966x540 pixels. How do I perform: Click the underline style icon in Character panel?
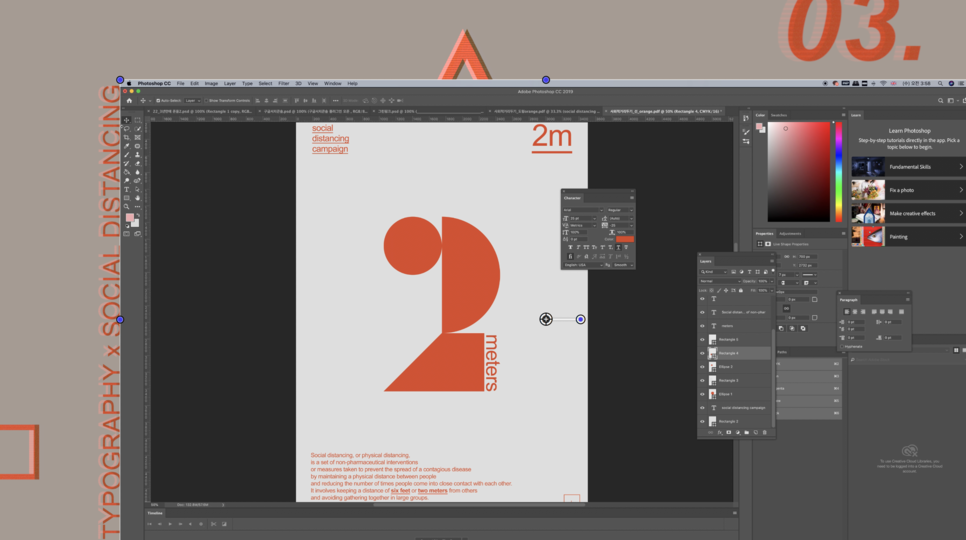(x=618, y=247)
